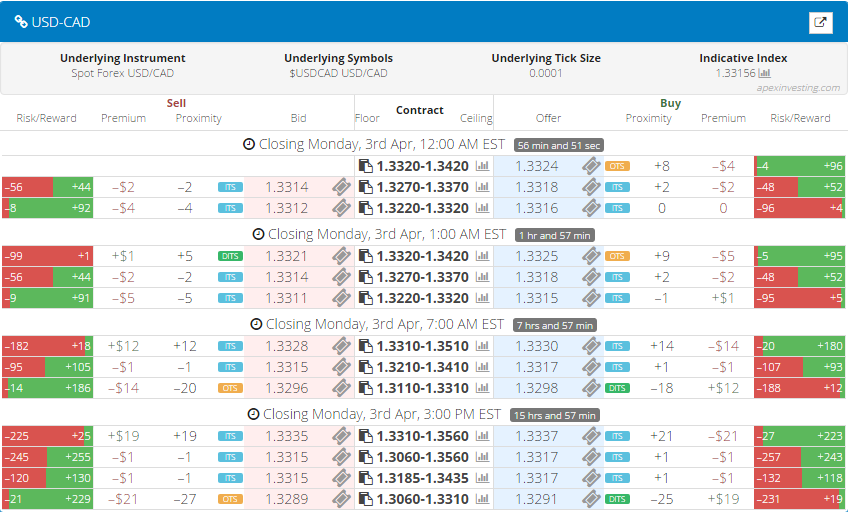The width and height of the screenshot is (848, 512).
Task: Open buy ticket for the 1.3210-1.3410 contract
Action: coord(591,367)
